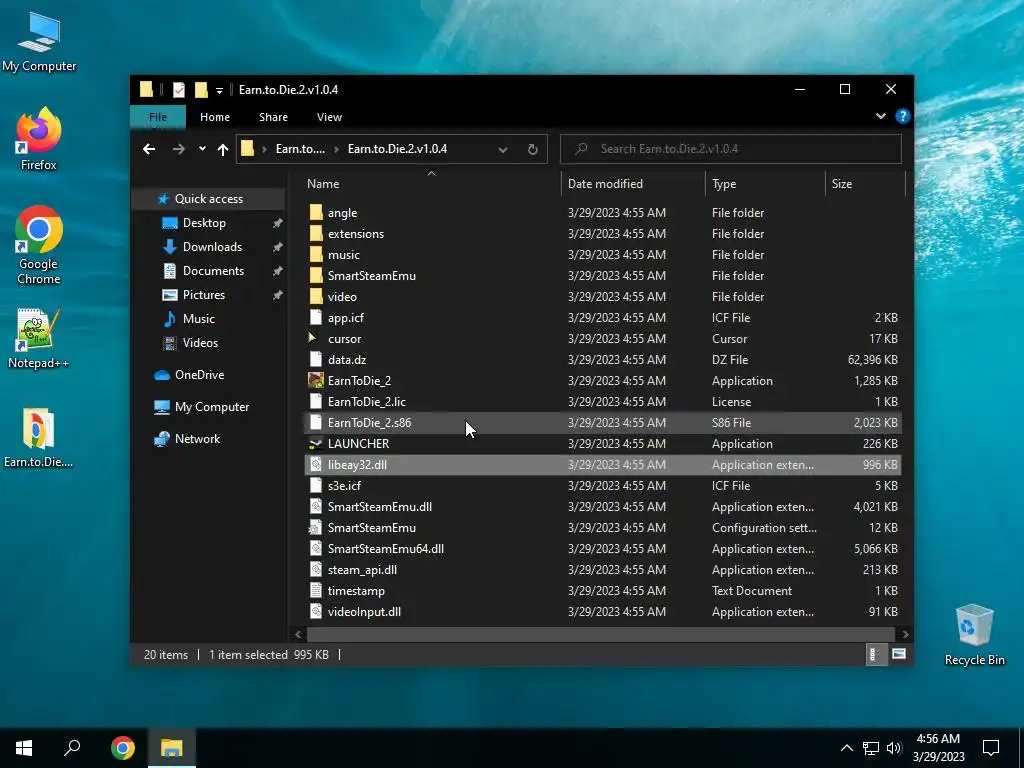
Task: Expand the ribbon with the chevron
Action: pos(880,116)
